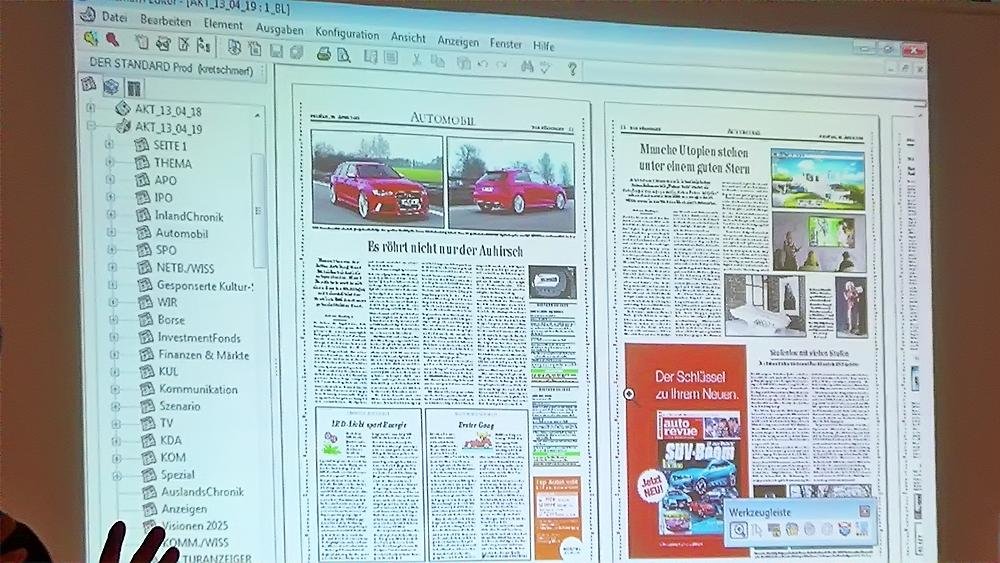Open the Konfiguration menu

click(x=347, y=33)
